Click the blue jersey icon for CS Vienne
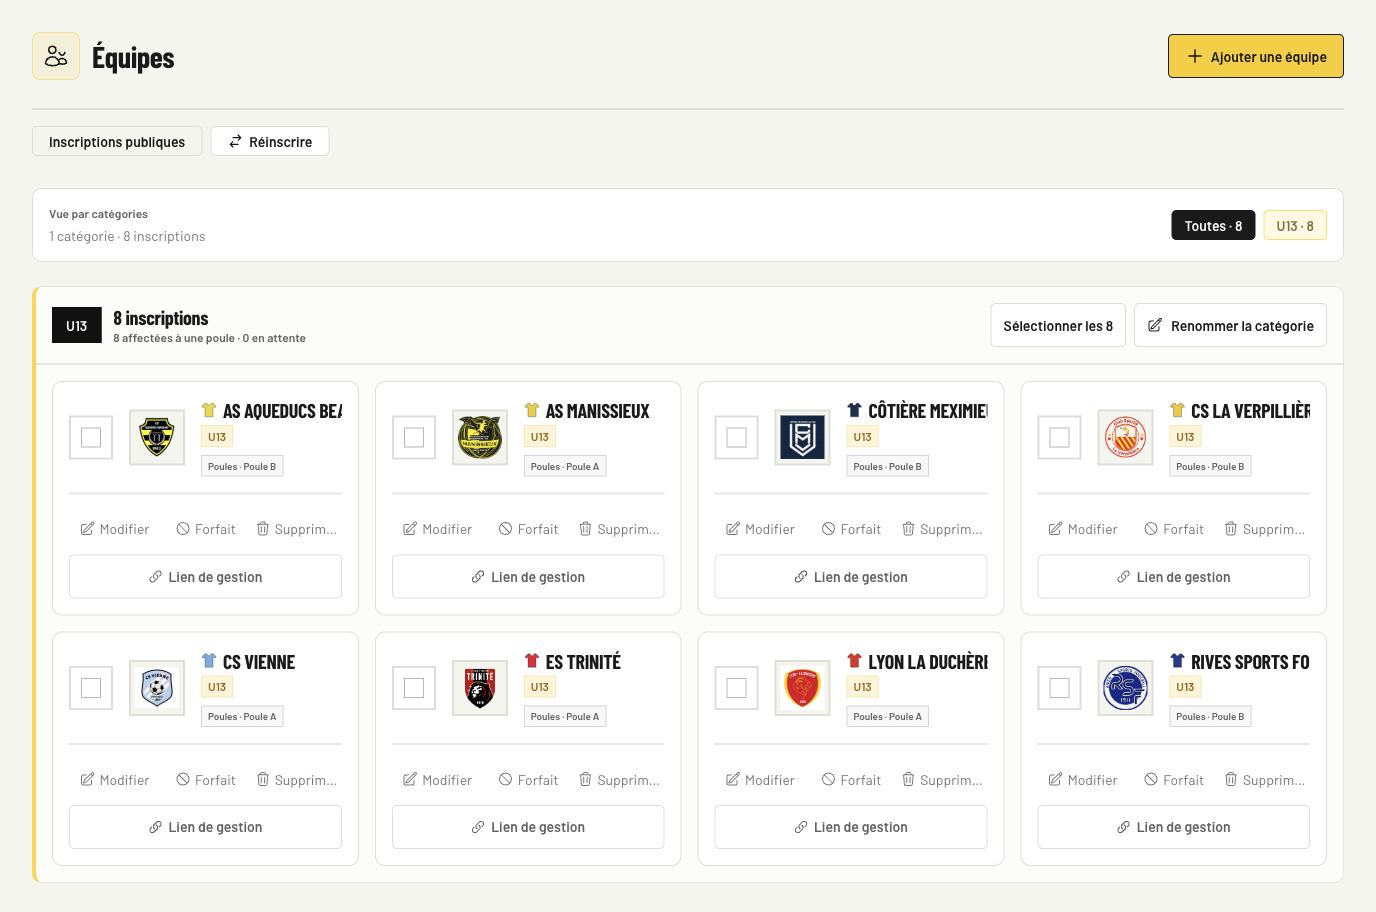 coord(209,661)
